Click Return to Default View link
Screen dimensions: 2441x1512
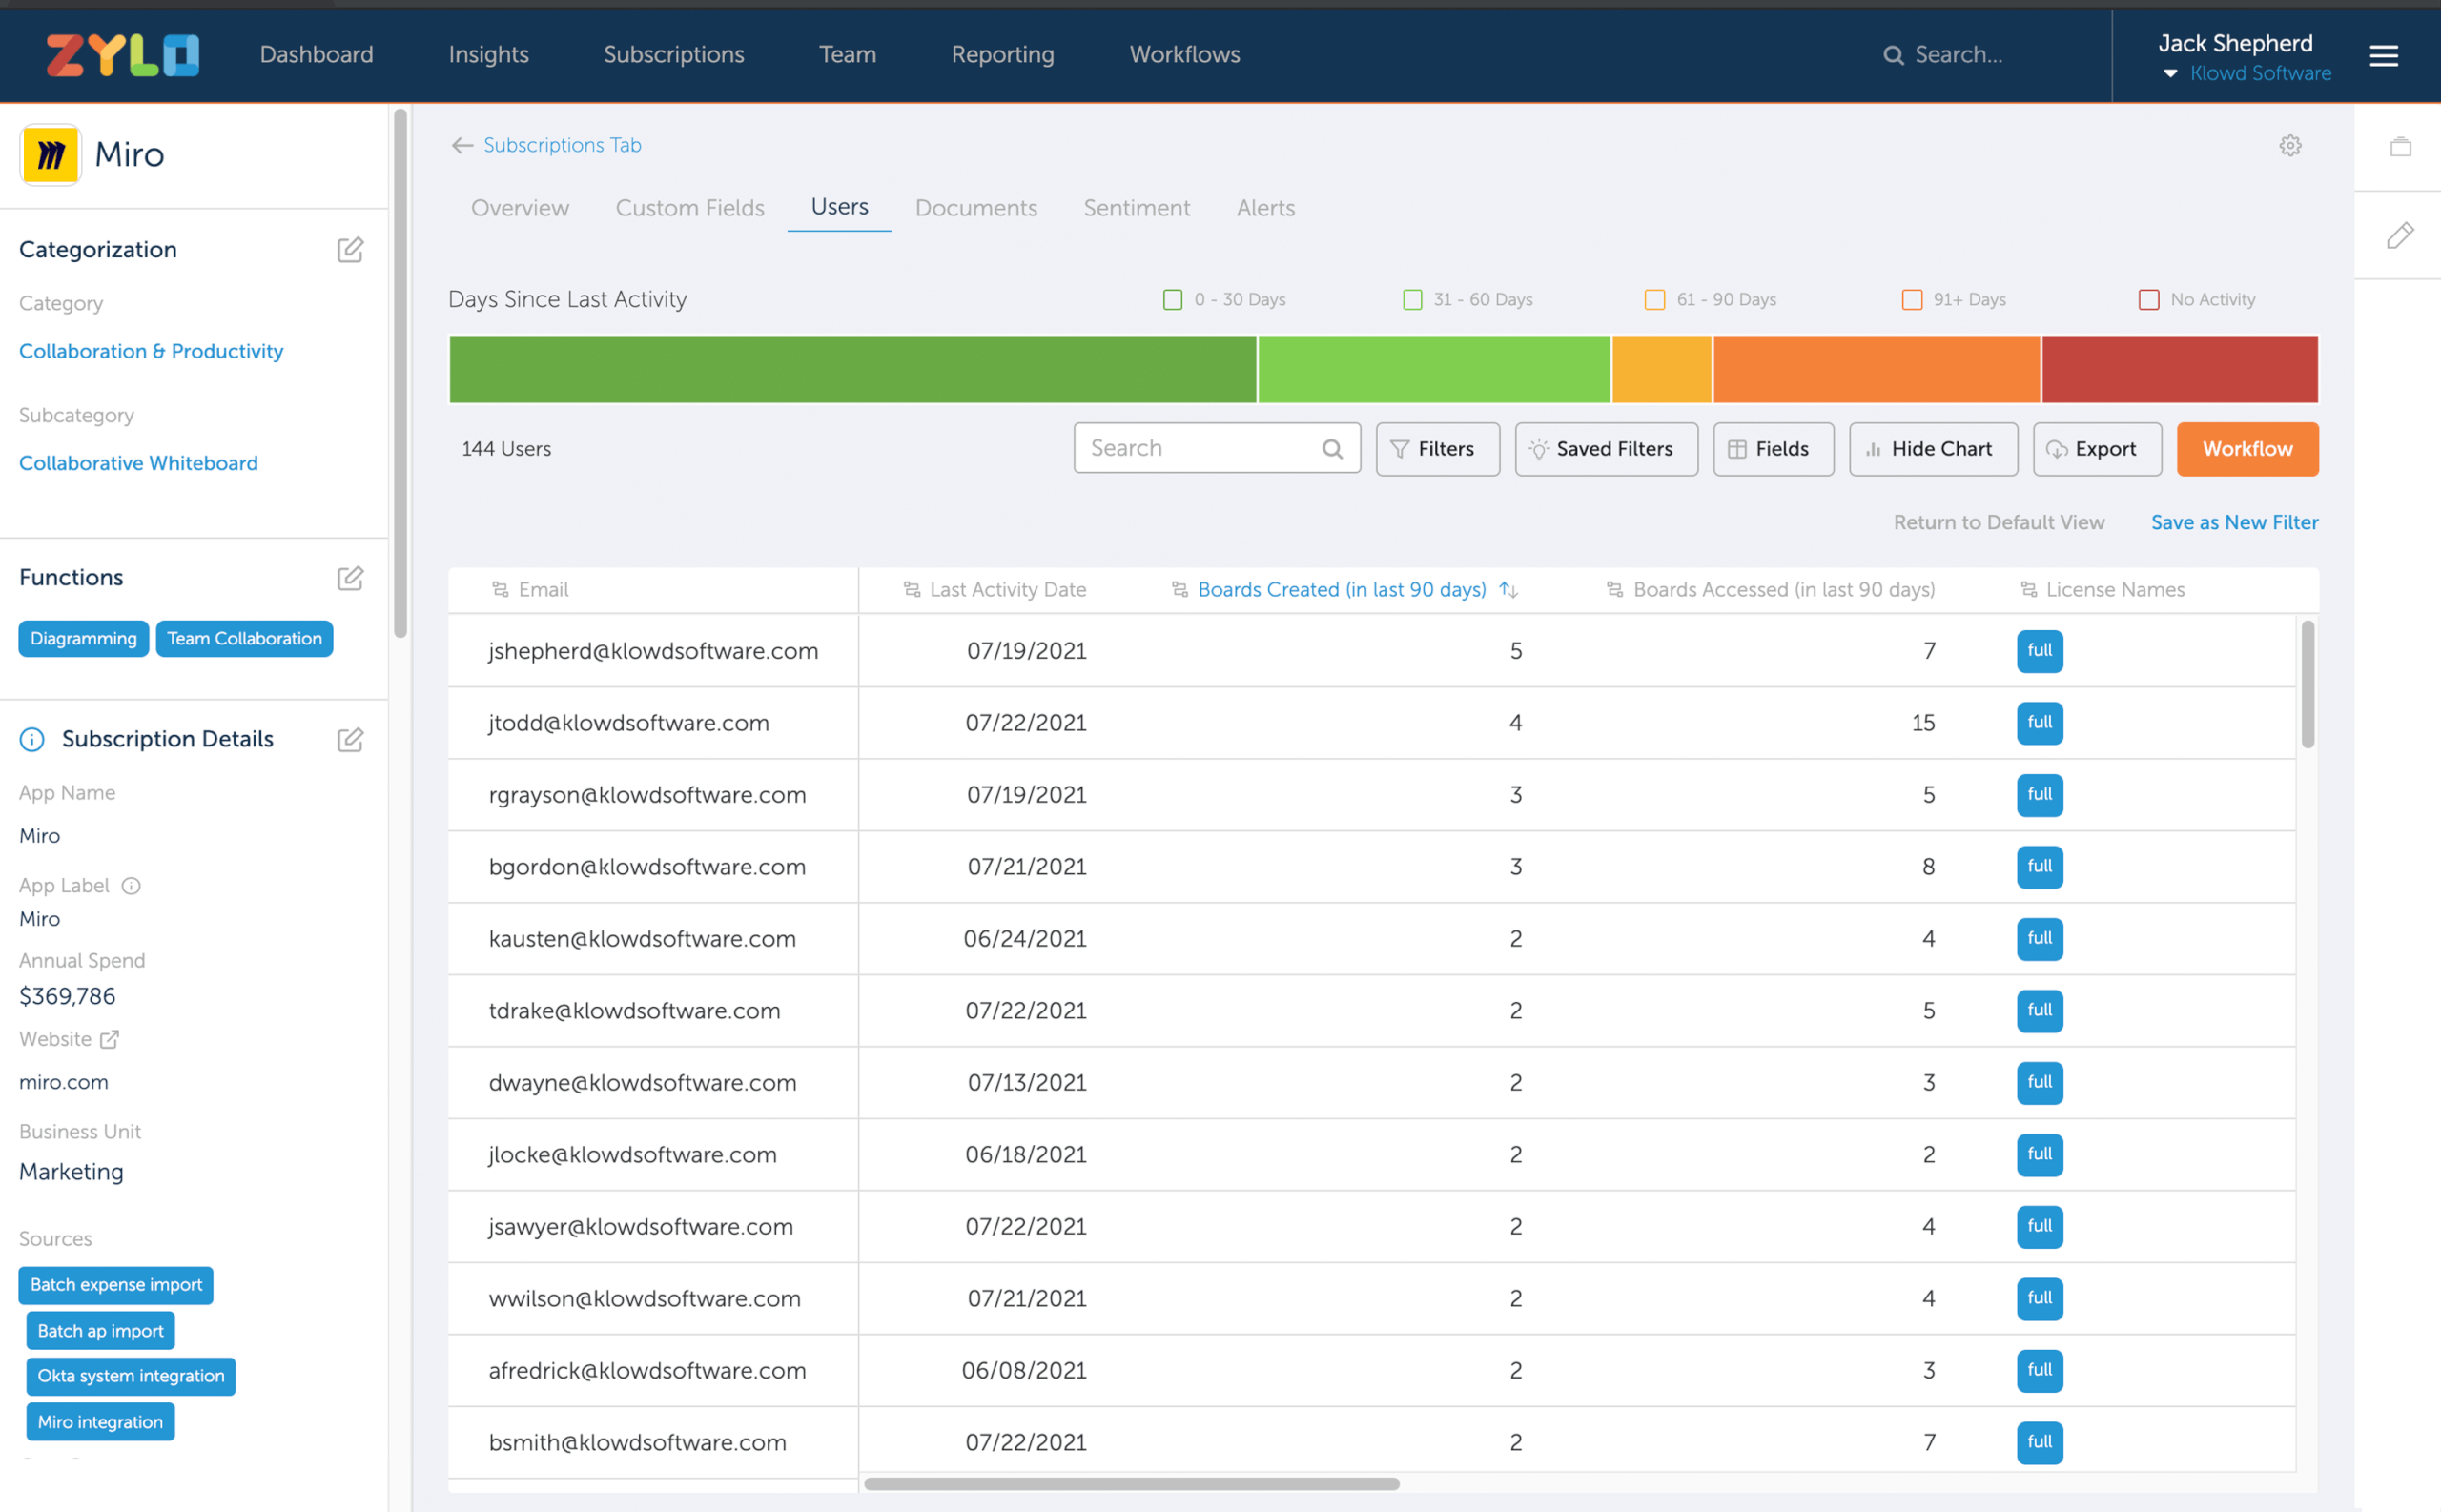point(1998,522)
